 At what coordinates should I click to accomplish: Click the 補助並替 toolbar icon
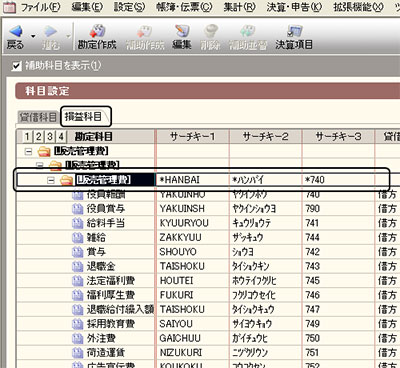[x=248, y=31]
